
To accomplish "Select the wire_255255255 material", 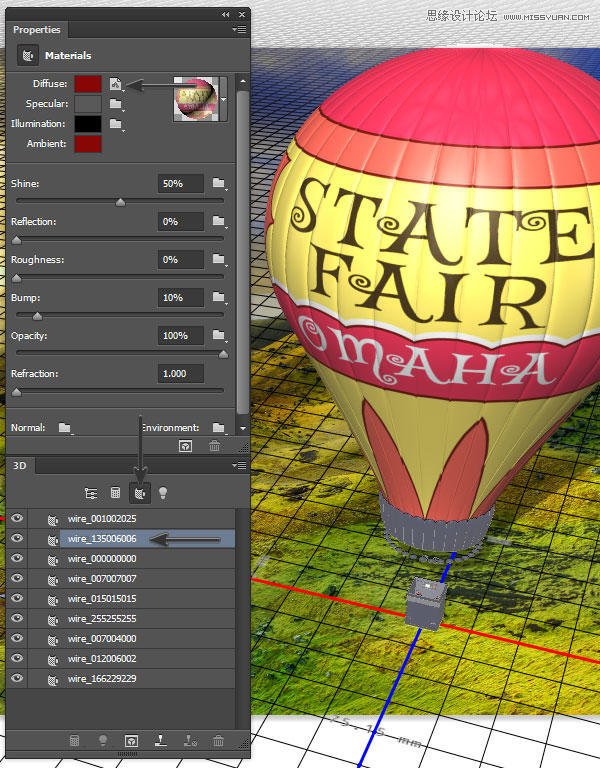I will tap(102, 619).
